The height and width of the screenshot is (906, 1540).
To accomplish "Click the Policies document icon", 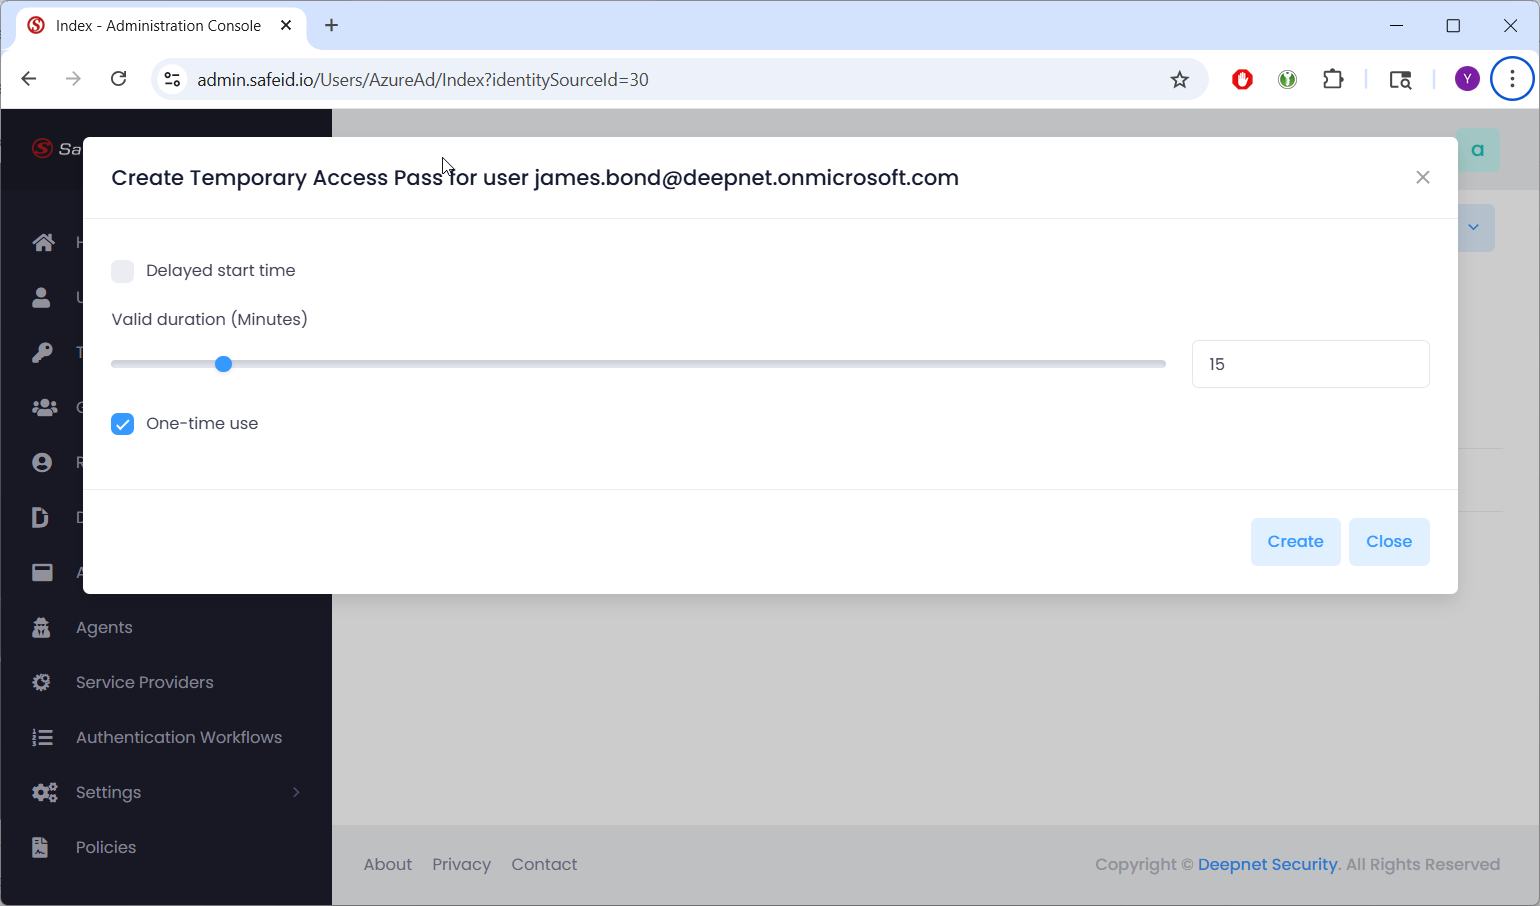I will click(40, 847).
